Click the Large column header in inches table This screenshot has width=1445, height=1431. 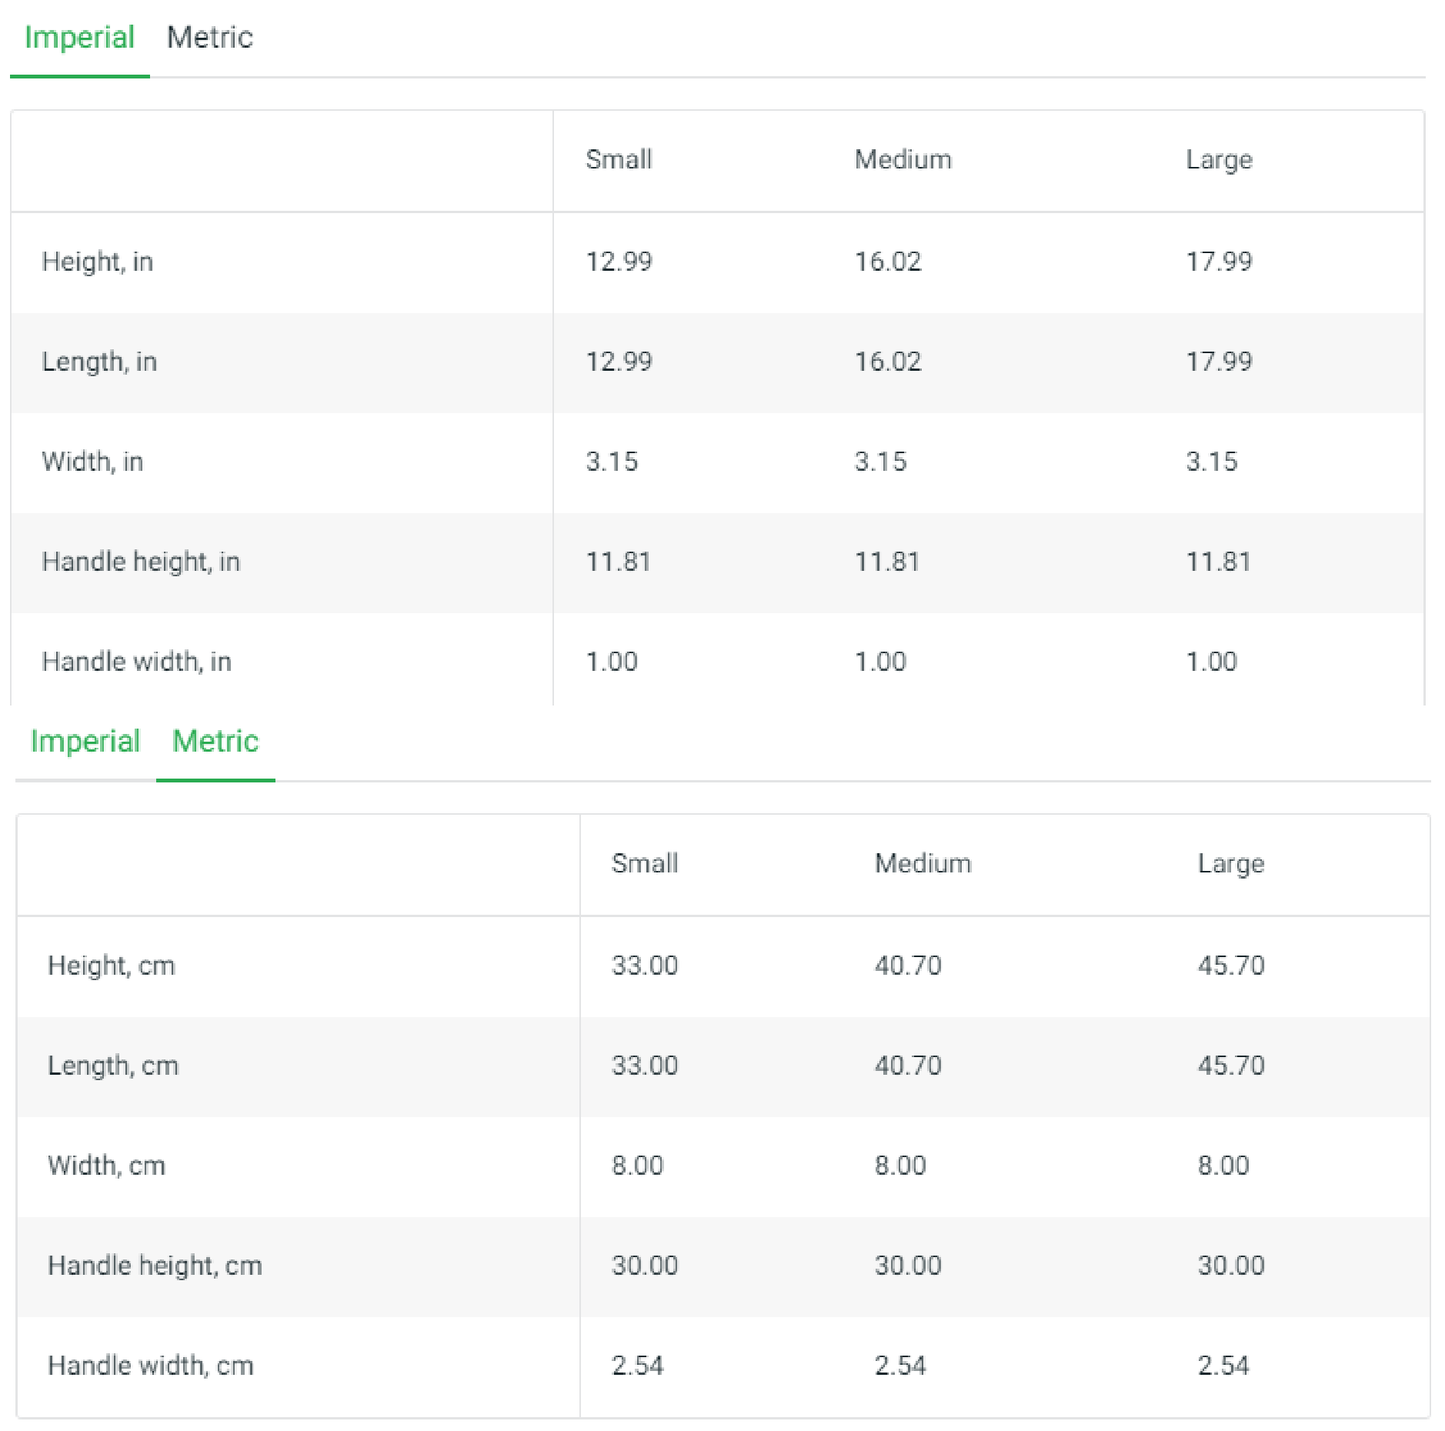[x=1219, y=160]
